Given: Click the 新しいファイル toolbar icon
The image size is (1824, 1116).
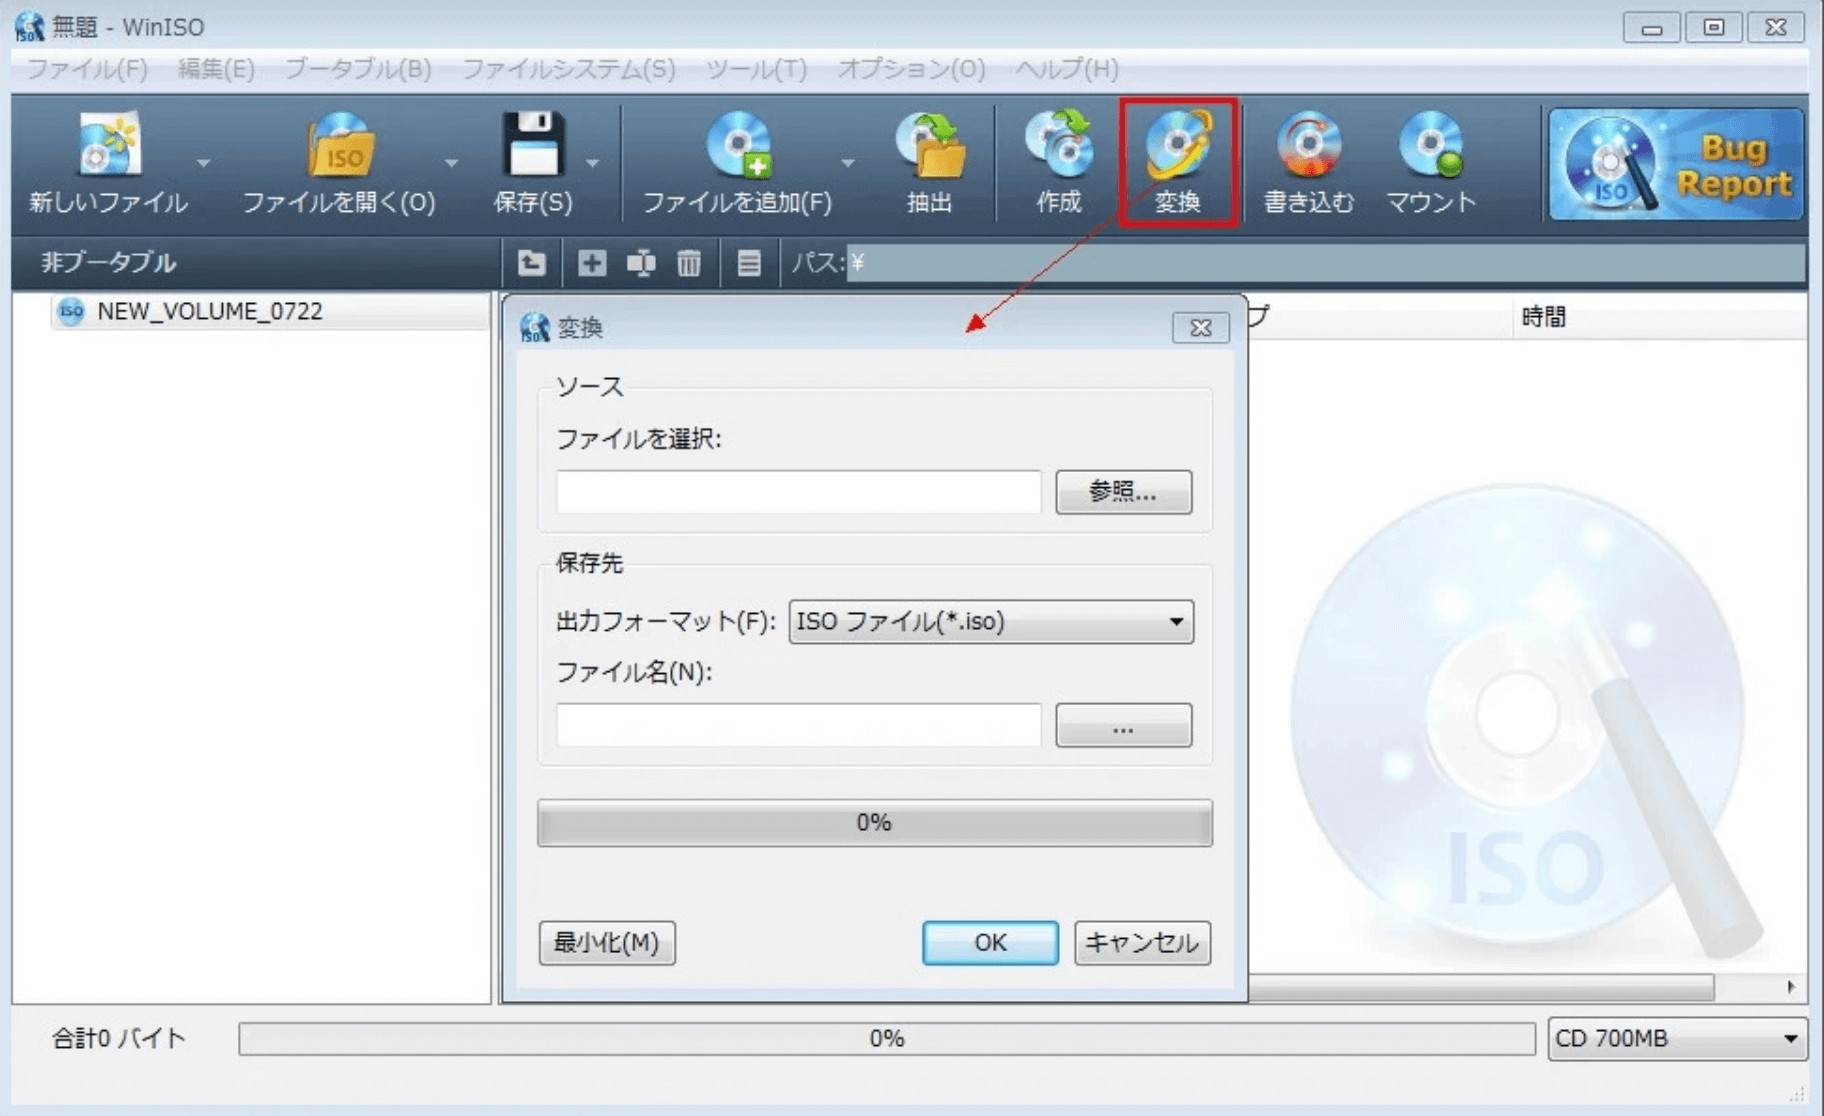Looking at the screenshot, I should 108,147.
